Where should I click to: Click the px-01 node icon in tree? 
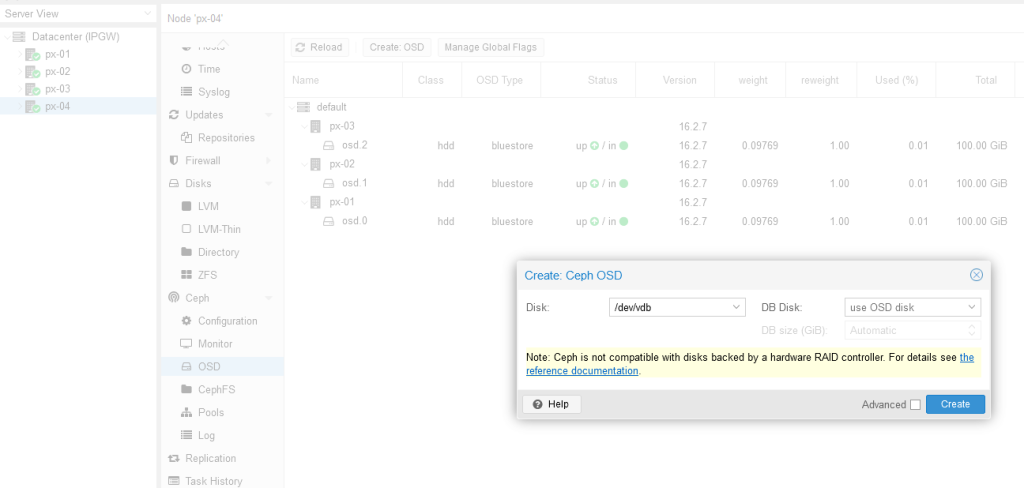[x=33, y=54]
